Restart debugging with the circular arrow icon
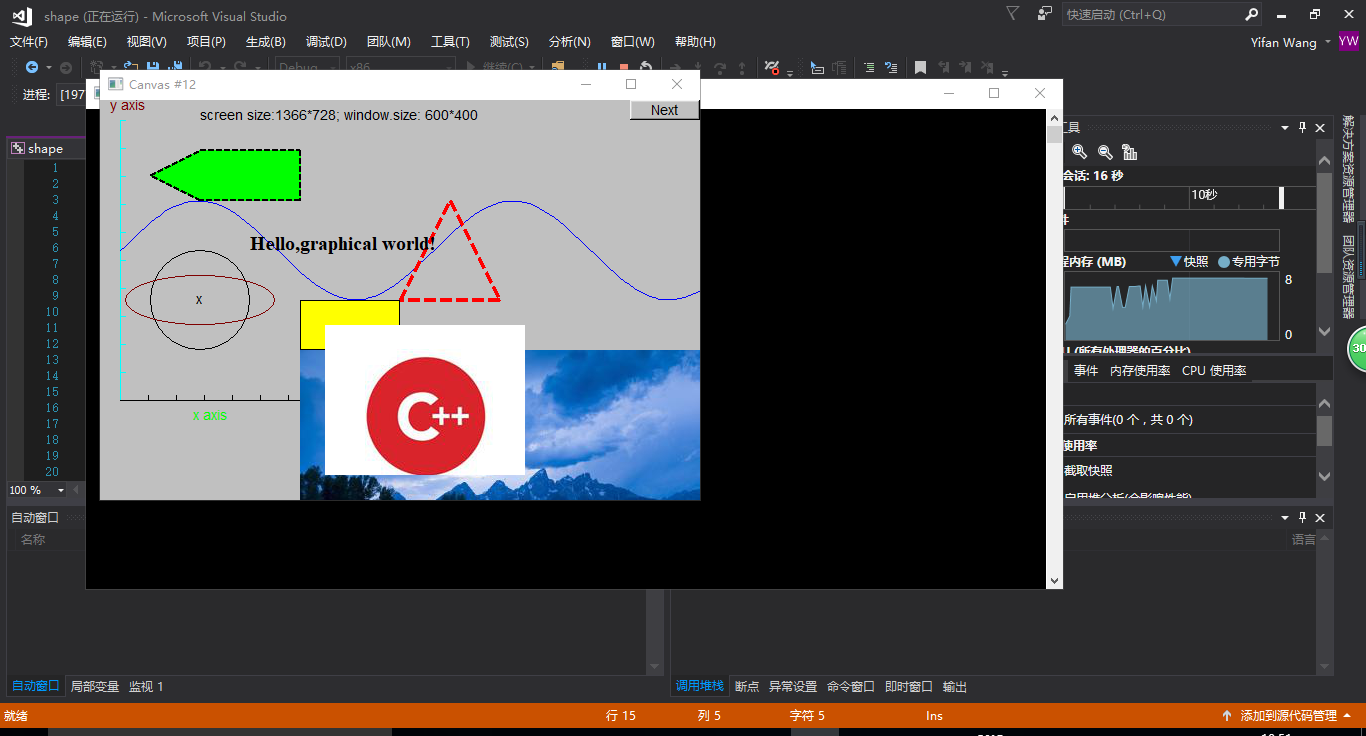Viewport: 1366px width, 736px height. (x=646, y=67)
